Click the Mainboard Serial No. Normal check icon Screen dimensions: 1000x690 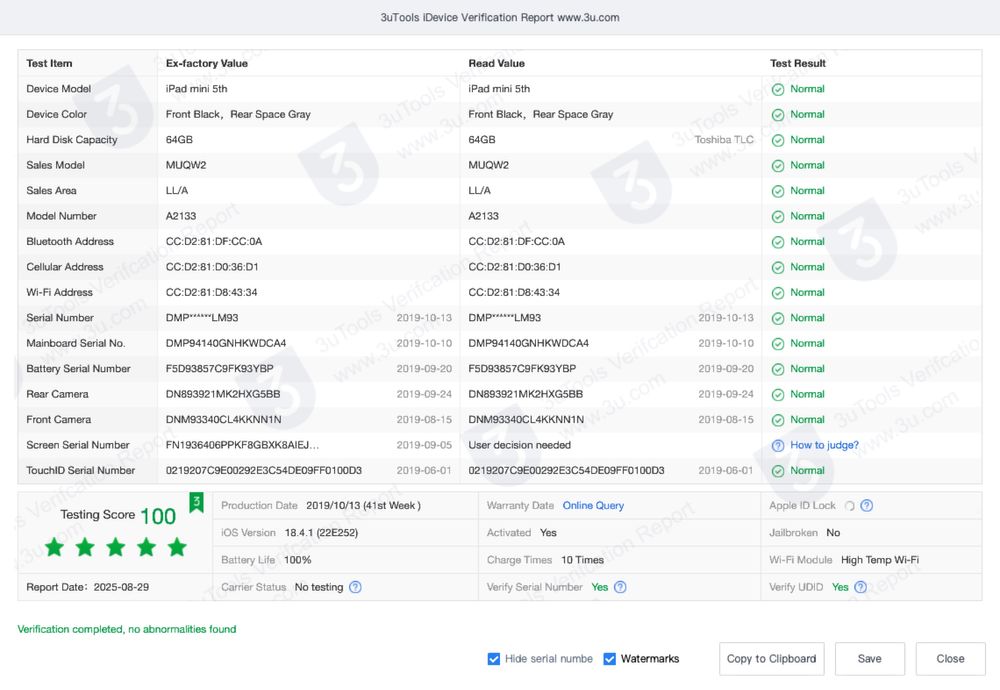click(x=777, y=344)
